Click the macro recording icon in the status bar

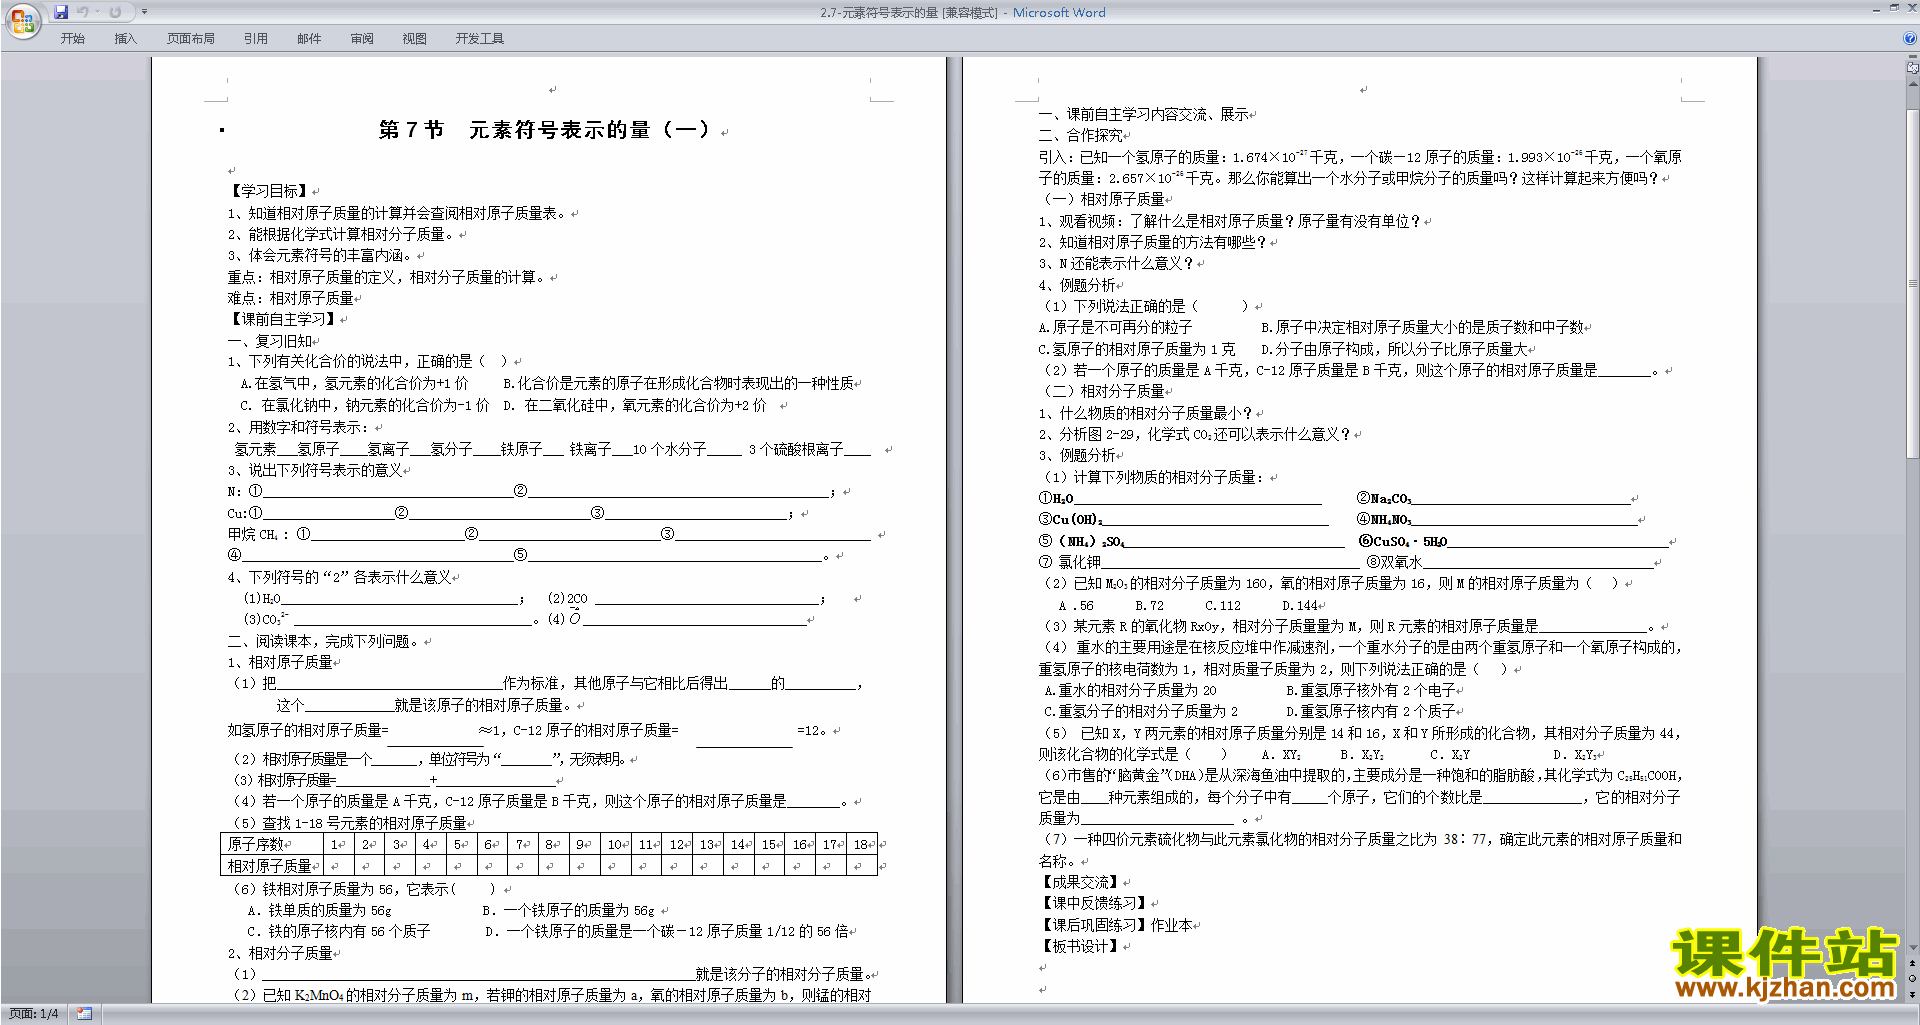(84, 1014)
